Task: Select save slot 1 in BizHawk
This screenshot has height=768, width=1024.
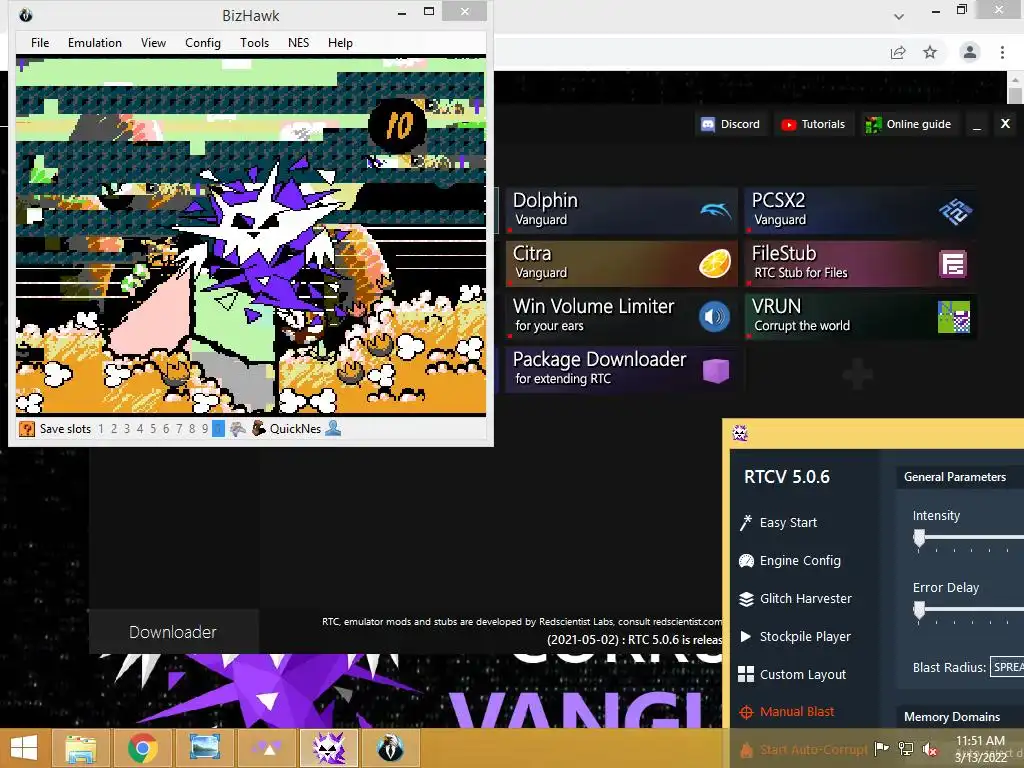Action: tap(101, 429)
